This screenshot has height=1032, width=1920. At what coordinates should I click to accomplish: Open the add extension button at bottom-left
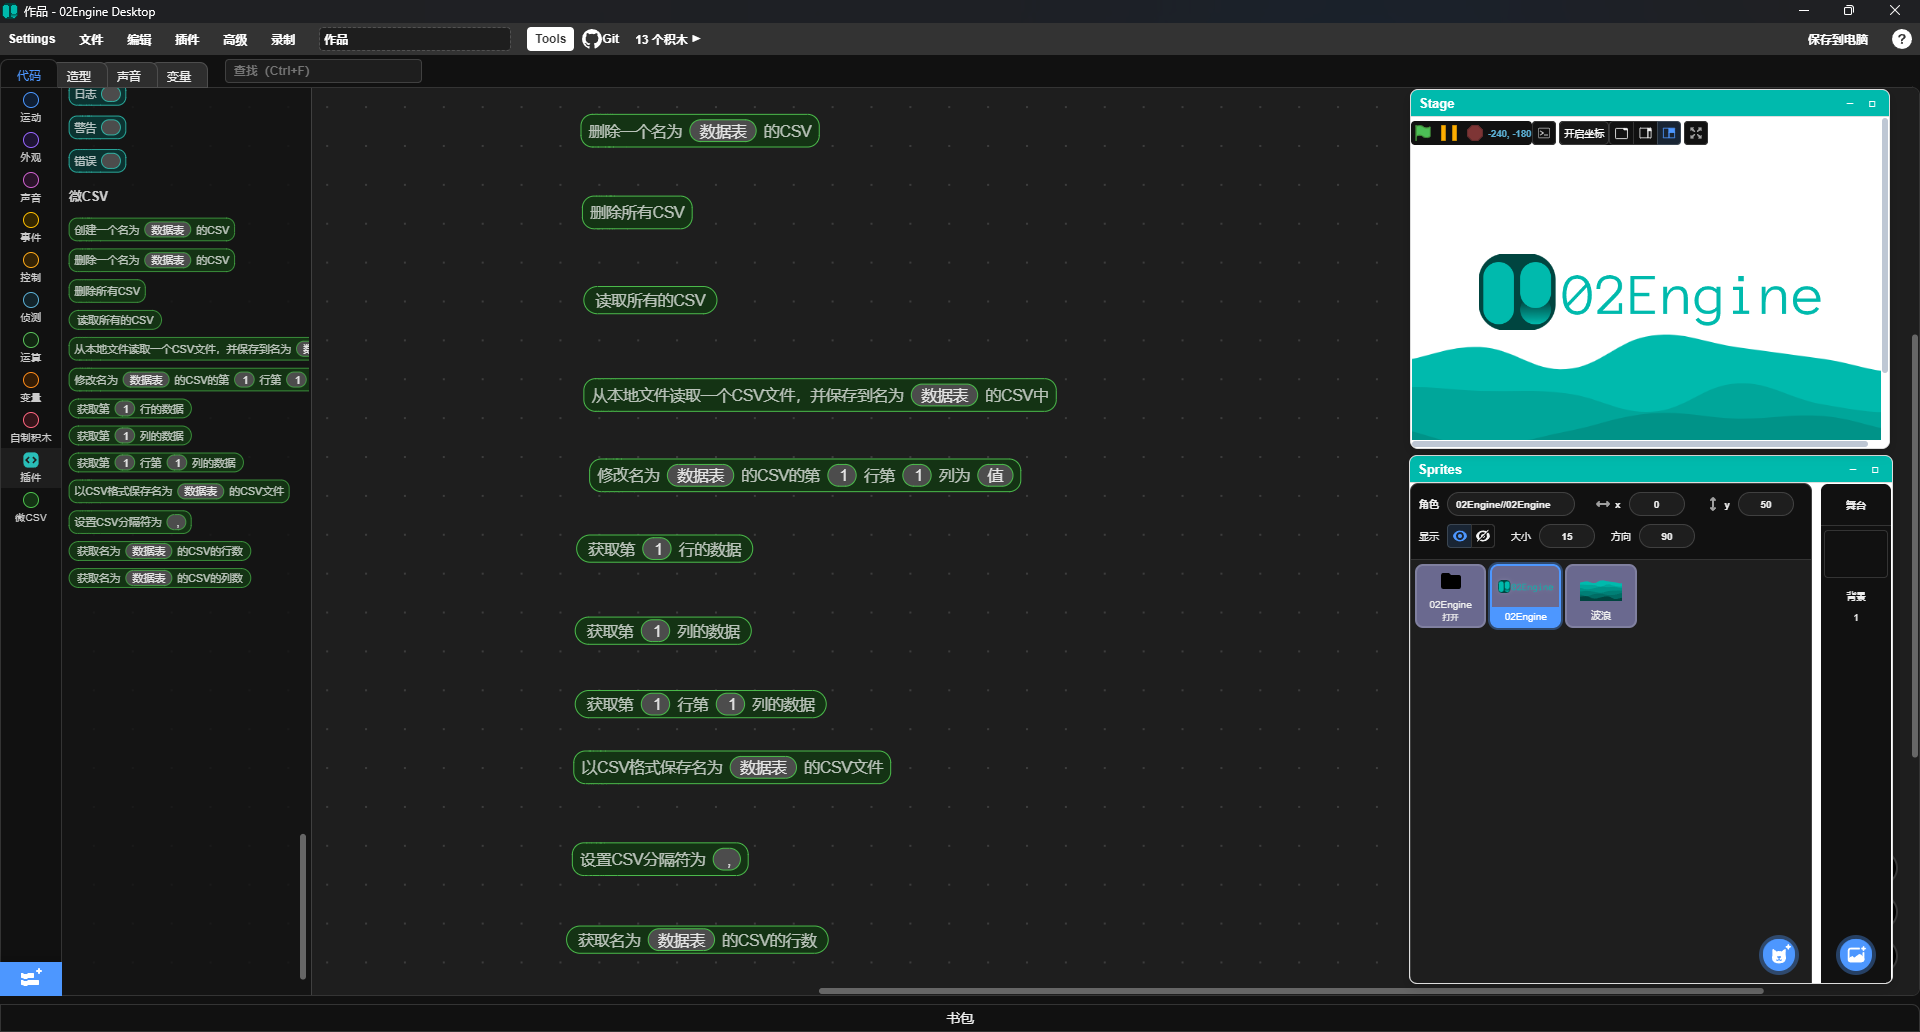(31, 978)
